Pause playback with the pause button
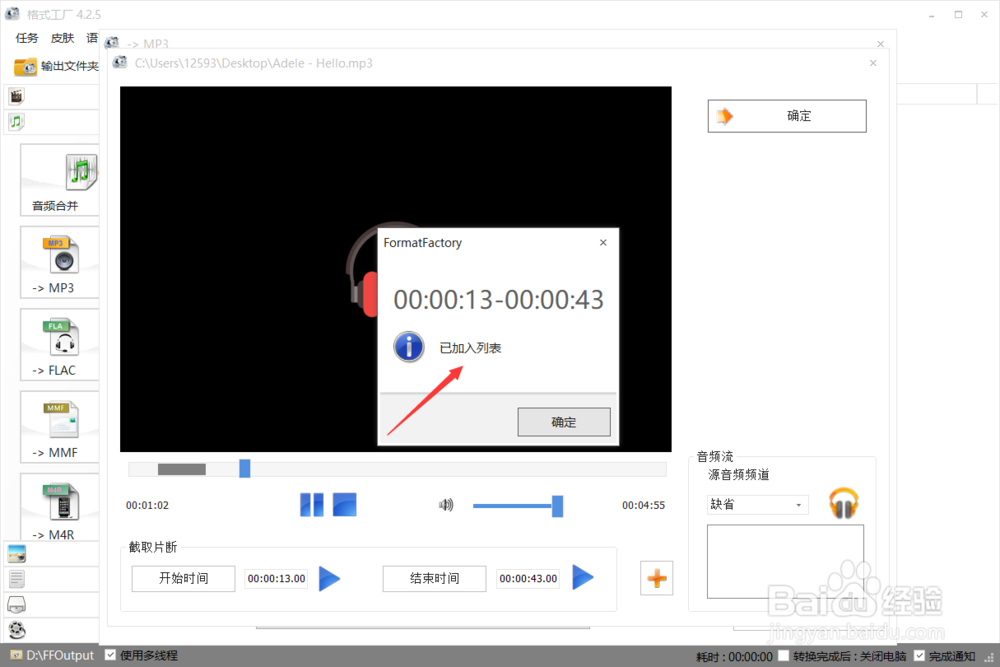 [312, 505]
